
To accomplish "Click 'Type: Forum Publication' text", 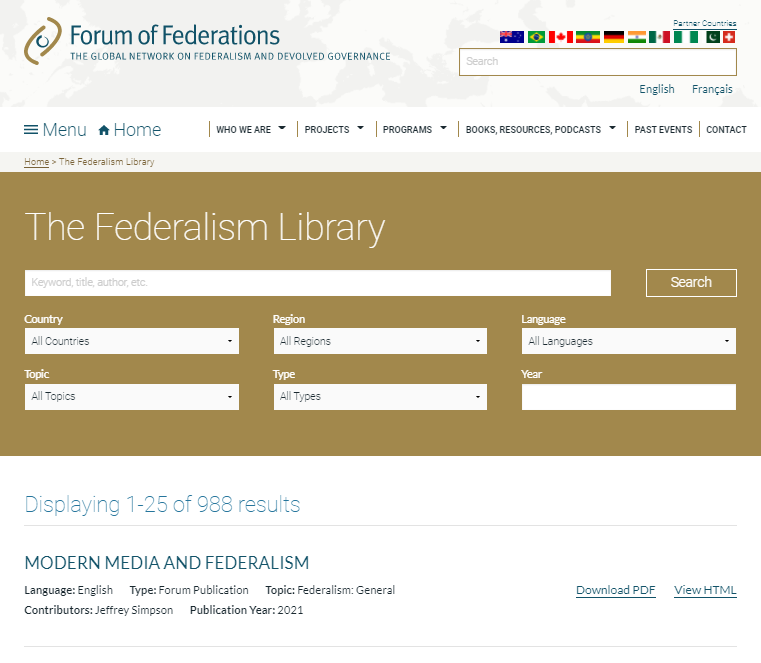I will click(x=189, y=590).
